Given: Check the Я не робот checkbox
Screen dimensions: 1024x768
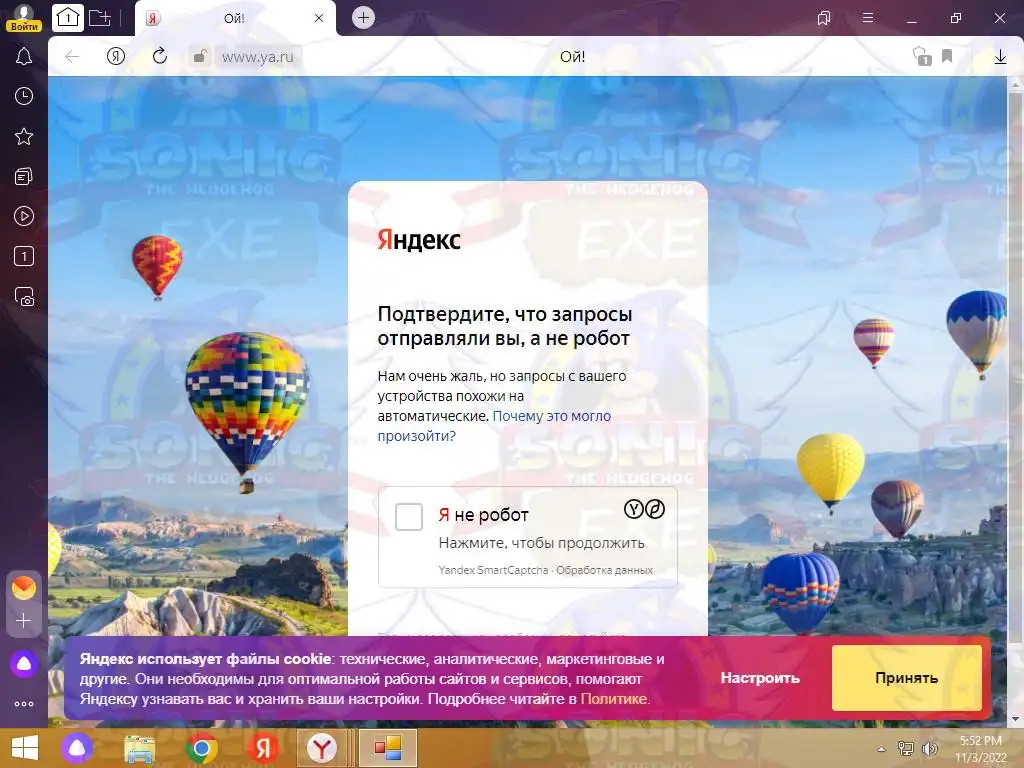Looking at the screenshot, I should tap(409, 517).
